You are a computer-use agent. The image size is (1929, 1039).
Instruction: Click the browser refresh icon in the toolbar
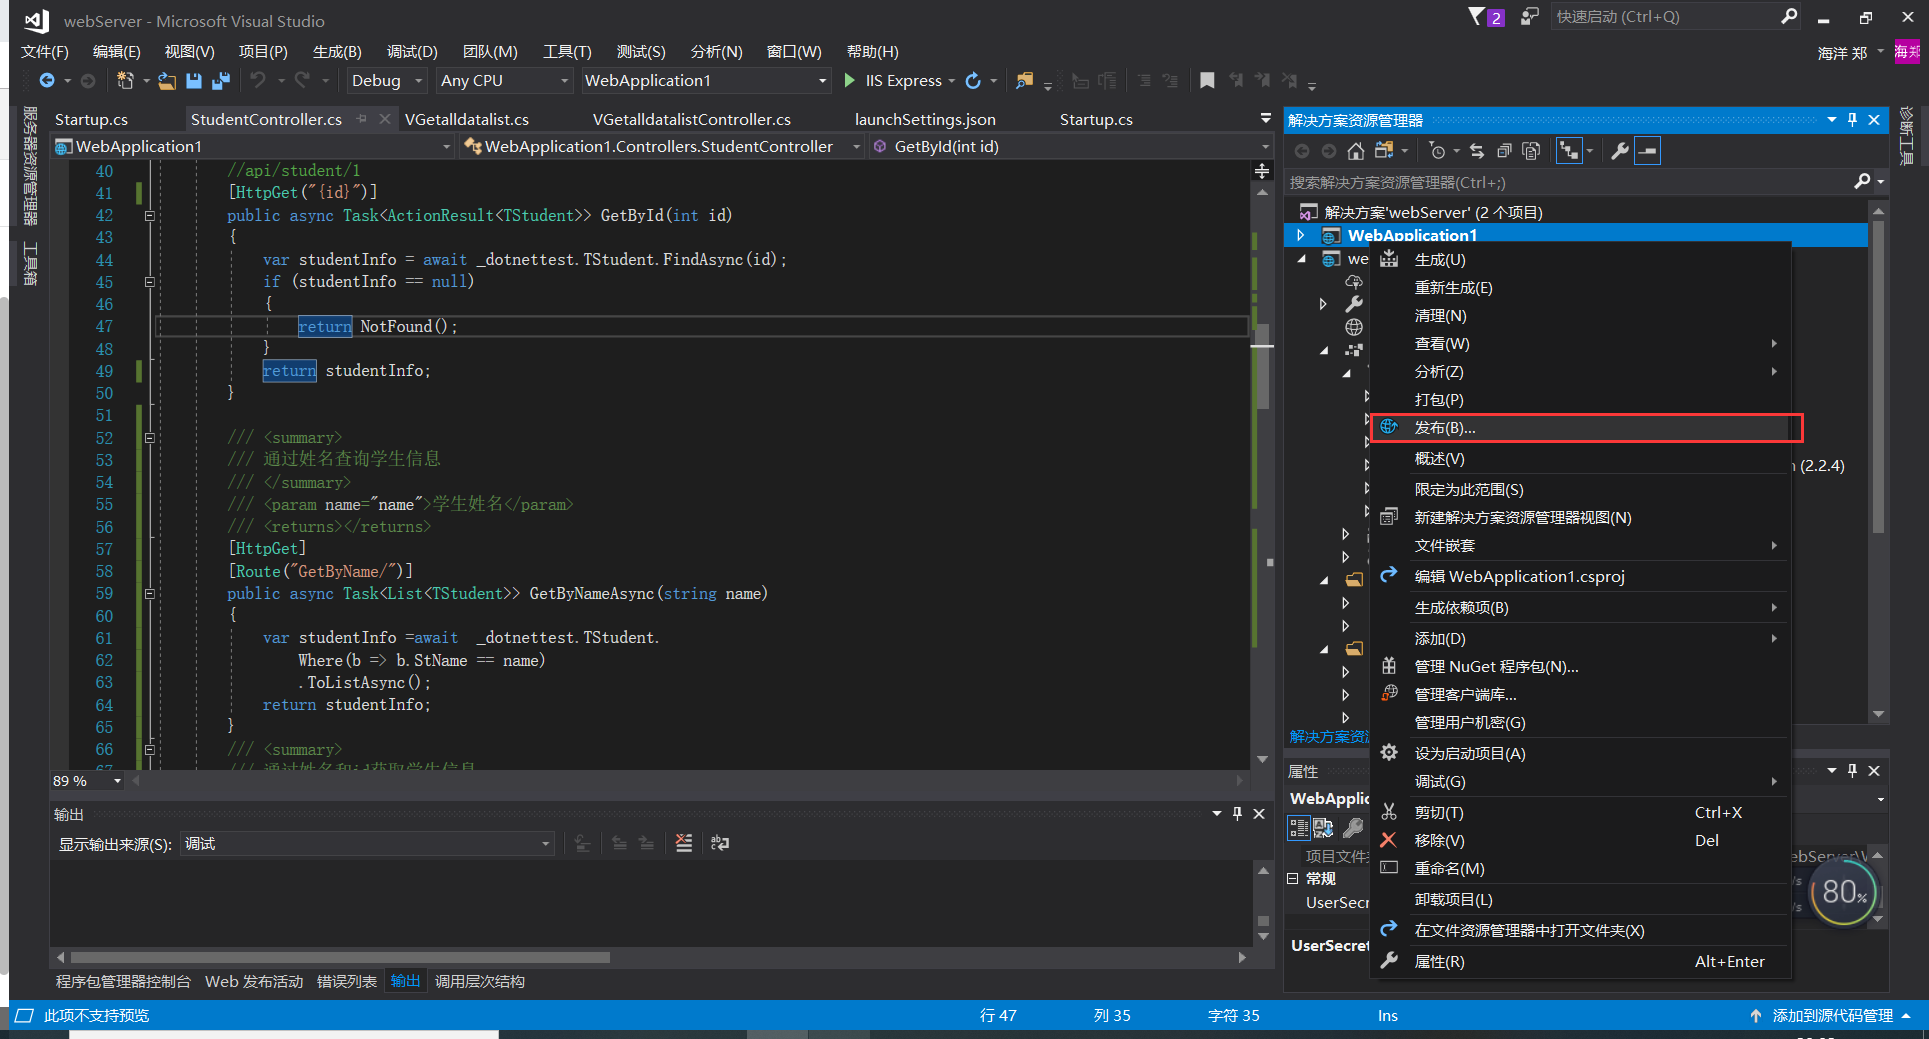(973, 80)
